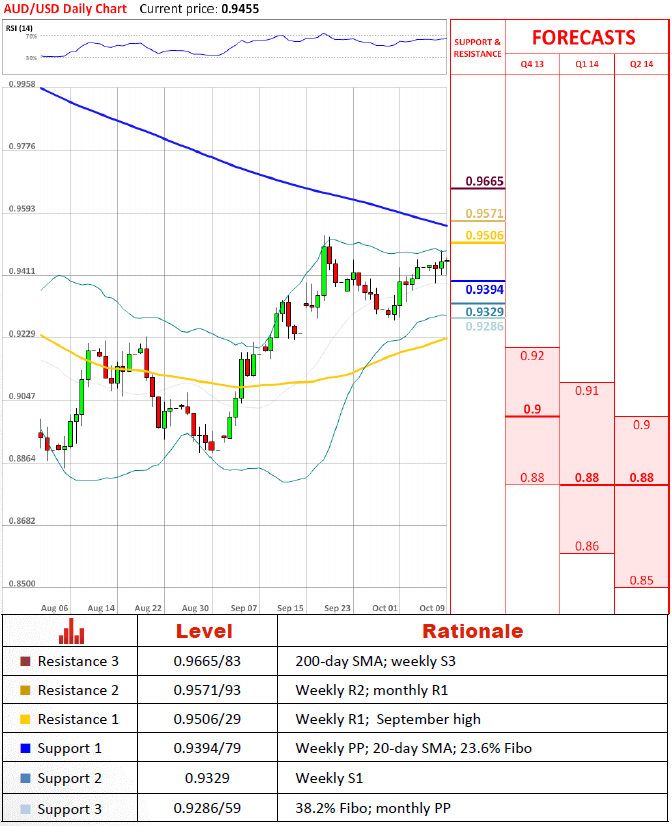The width and height of the screenshot is (672, 826).
Task: Click the 0.9665 resistance level label
Action: tap(485, 182)
